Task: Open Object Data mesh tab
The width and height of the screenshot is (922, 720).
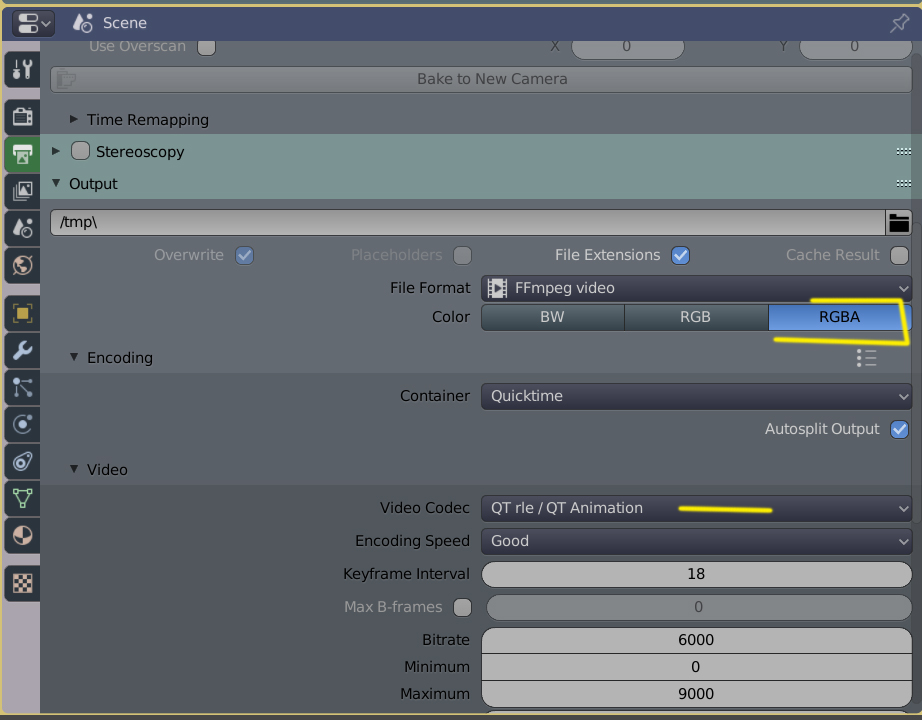Action: pyautogui.click(x=22, y=497)
